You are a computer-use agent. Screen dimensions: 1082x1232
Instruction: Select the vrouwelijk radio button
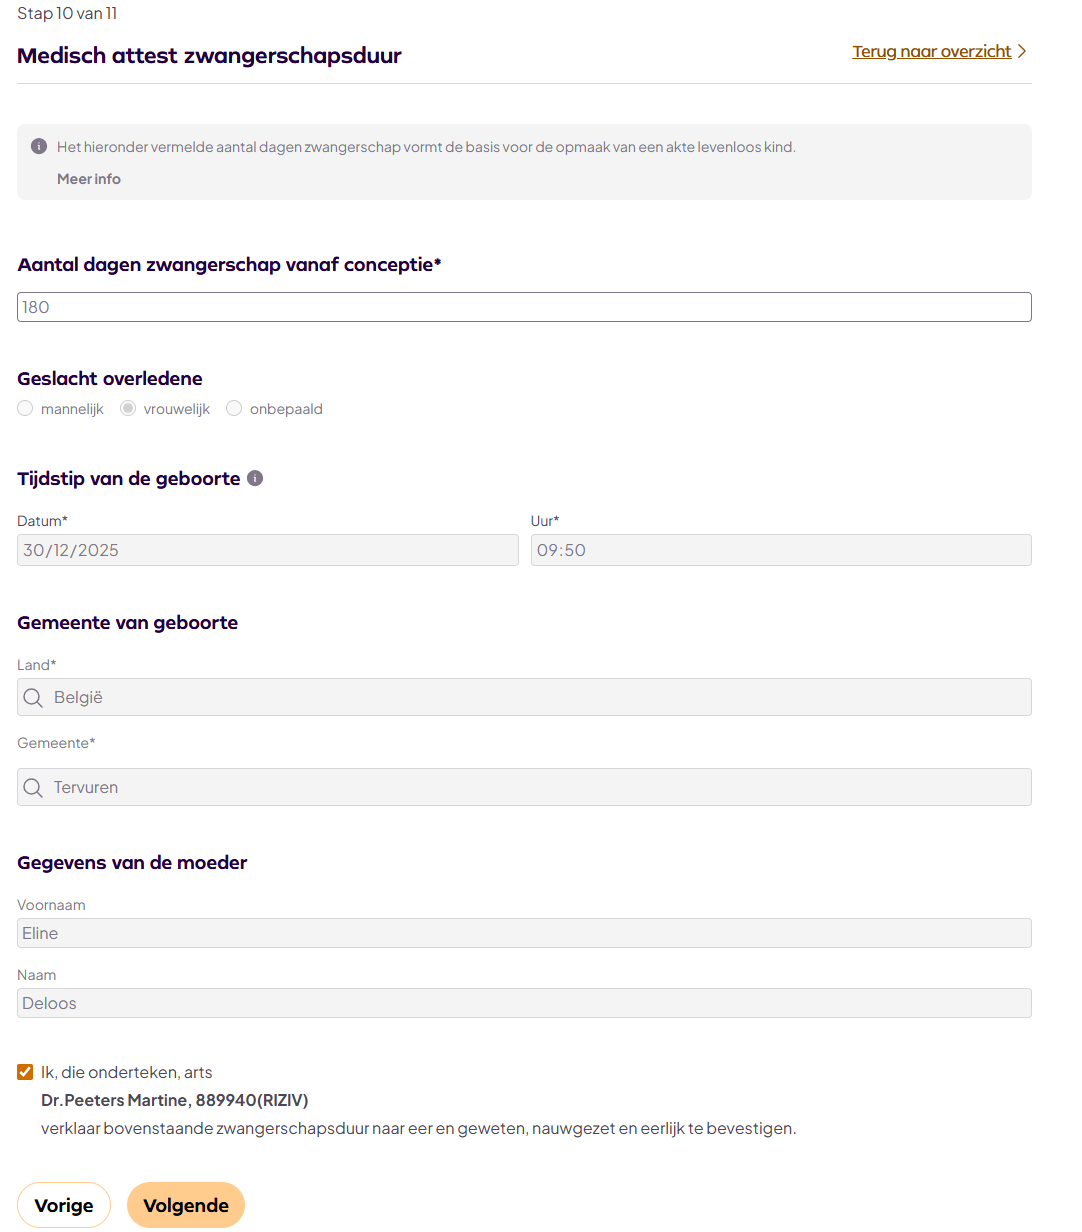click(x=128, y=408)
